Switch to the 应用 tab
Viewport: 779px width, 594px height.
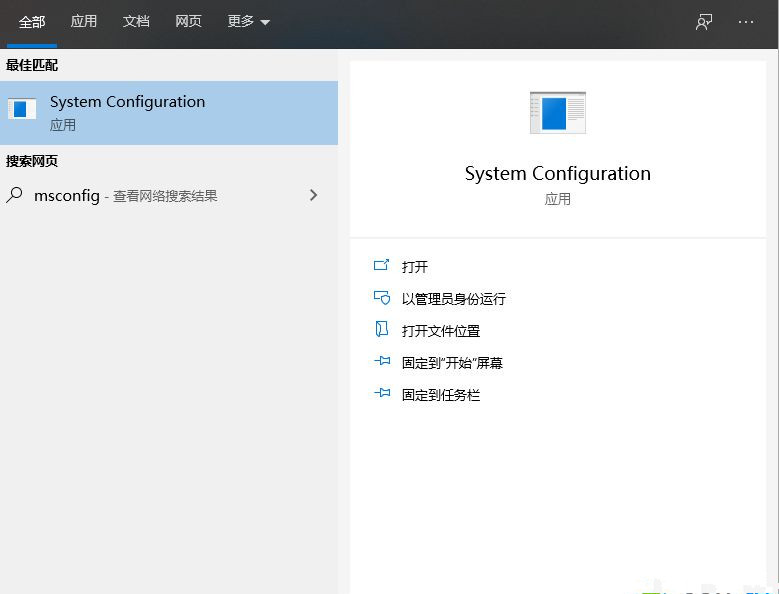pos(84,21)
